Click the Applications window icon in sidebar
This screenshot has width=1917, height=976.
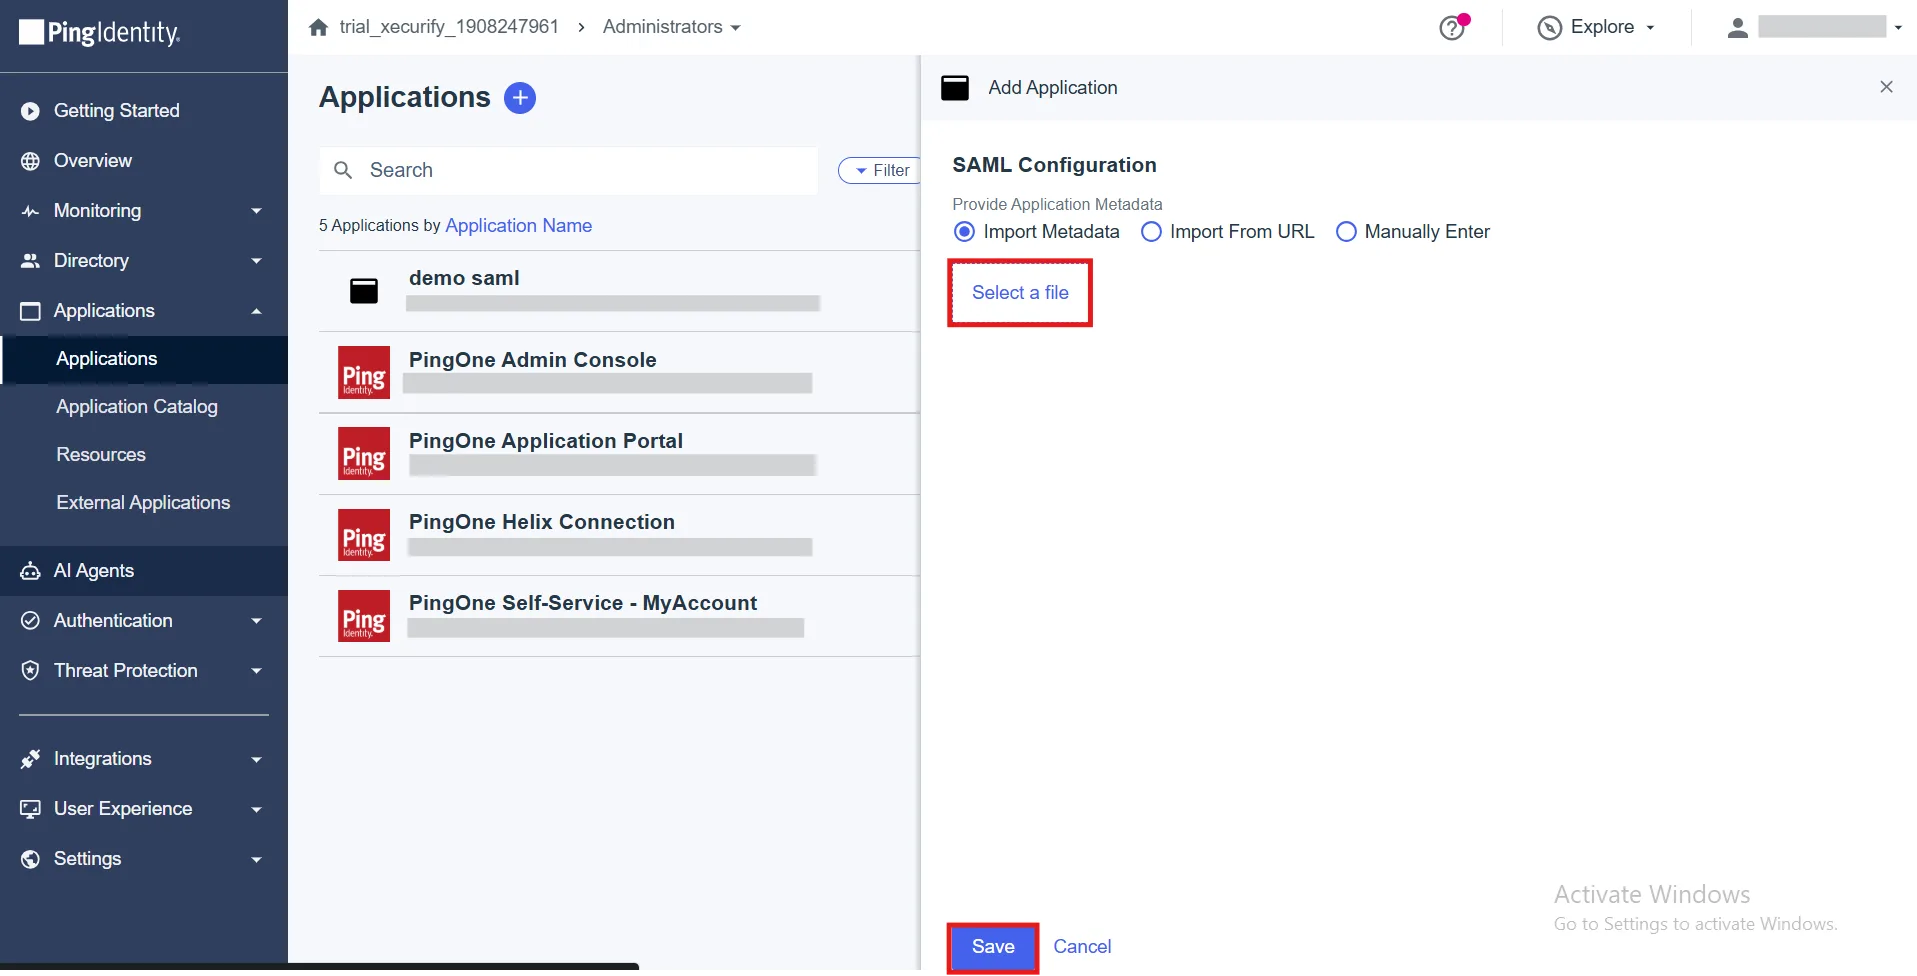(x=31, y=311)
